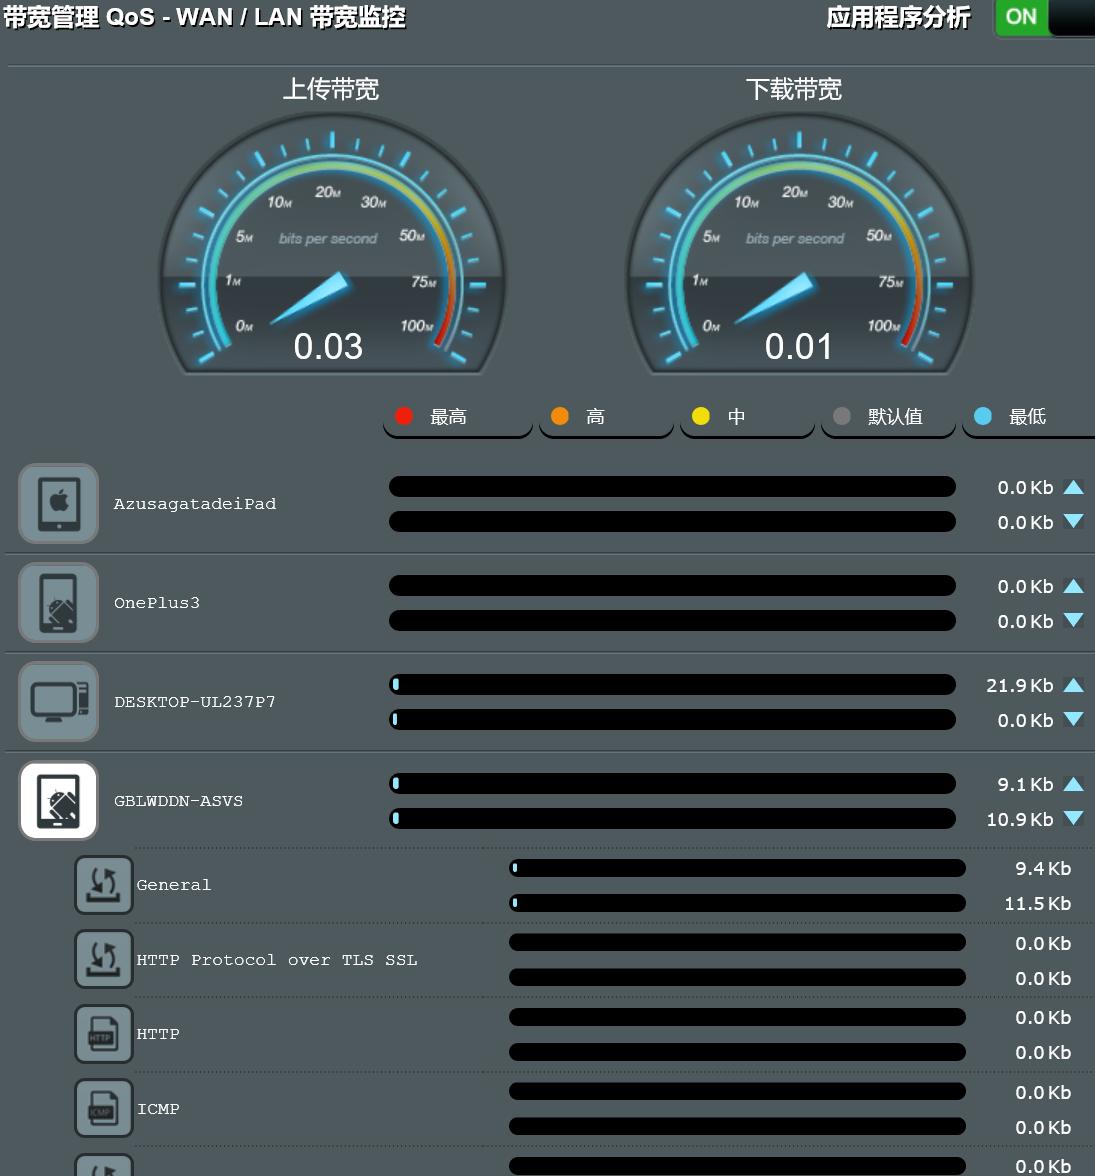Toggle the download arrow for OnePlus3
Viewport: 1095px width, 1176px height.
tap(1073, 621)
